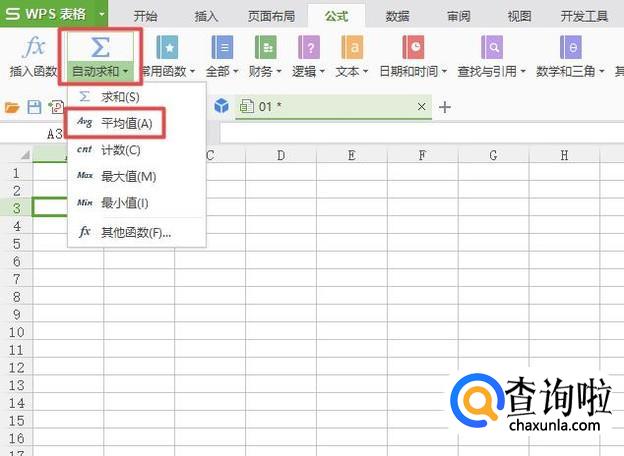Select 其他函数(F)... menu entry
The image size is (624, 456).
[x=136, y=232]
